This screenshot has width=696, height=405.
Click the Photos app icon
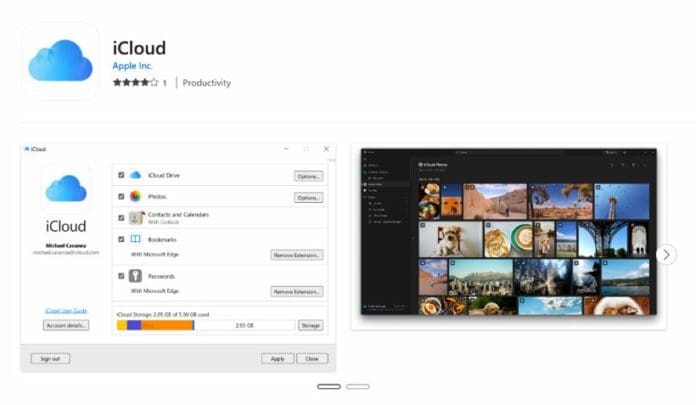(x=135, y=197)
